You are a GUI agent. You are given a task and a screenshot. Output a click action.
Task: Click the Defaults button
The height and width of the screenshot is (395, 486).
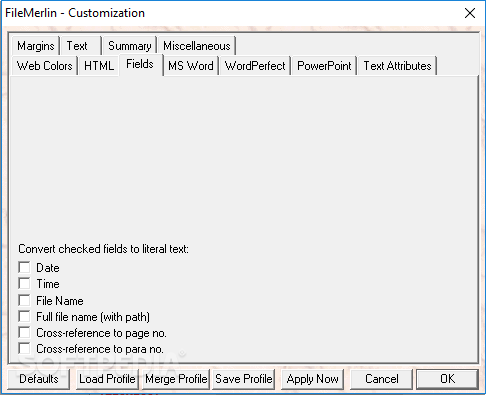pyautogui.click(x=39, y=379)
